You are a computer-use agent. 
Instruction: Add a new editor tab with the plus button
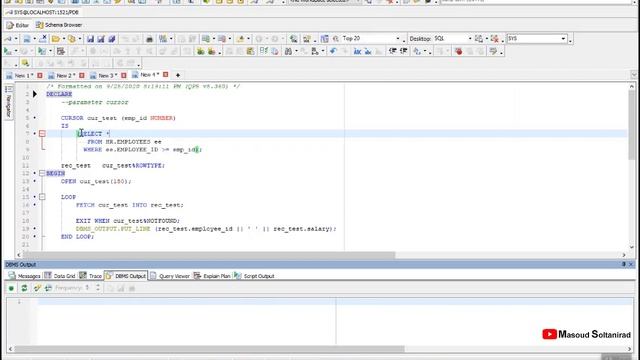(x=178, y=75)
